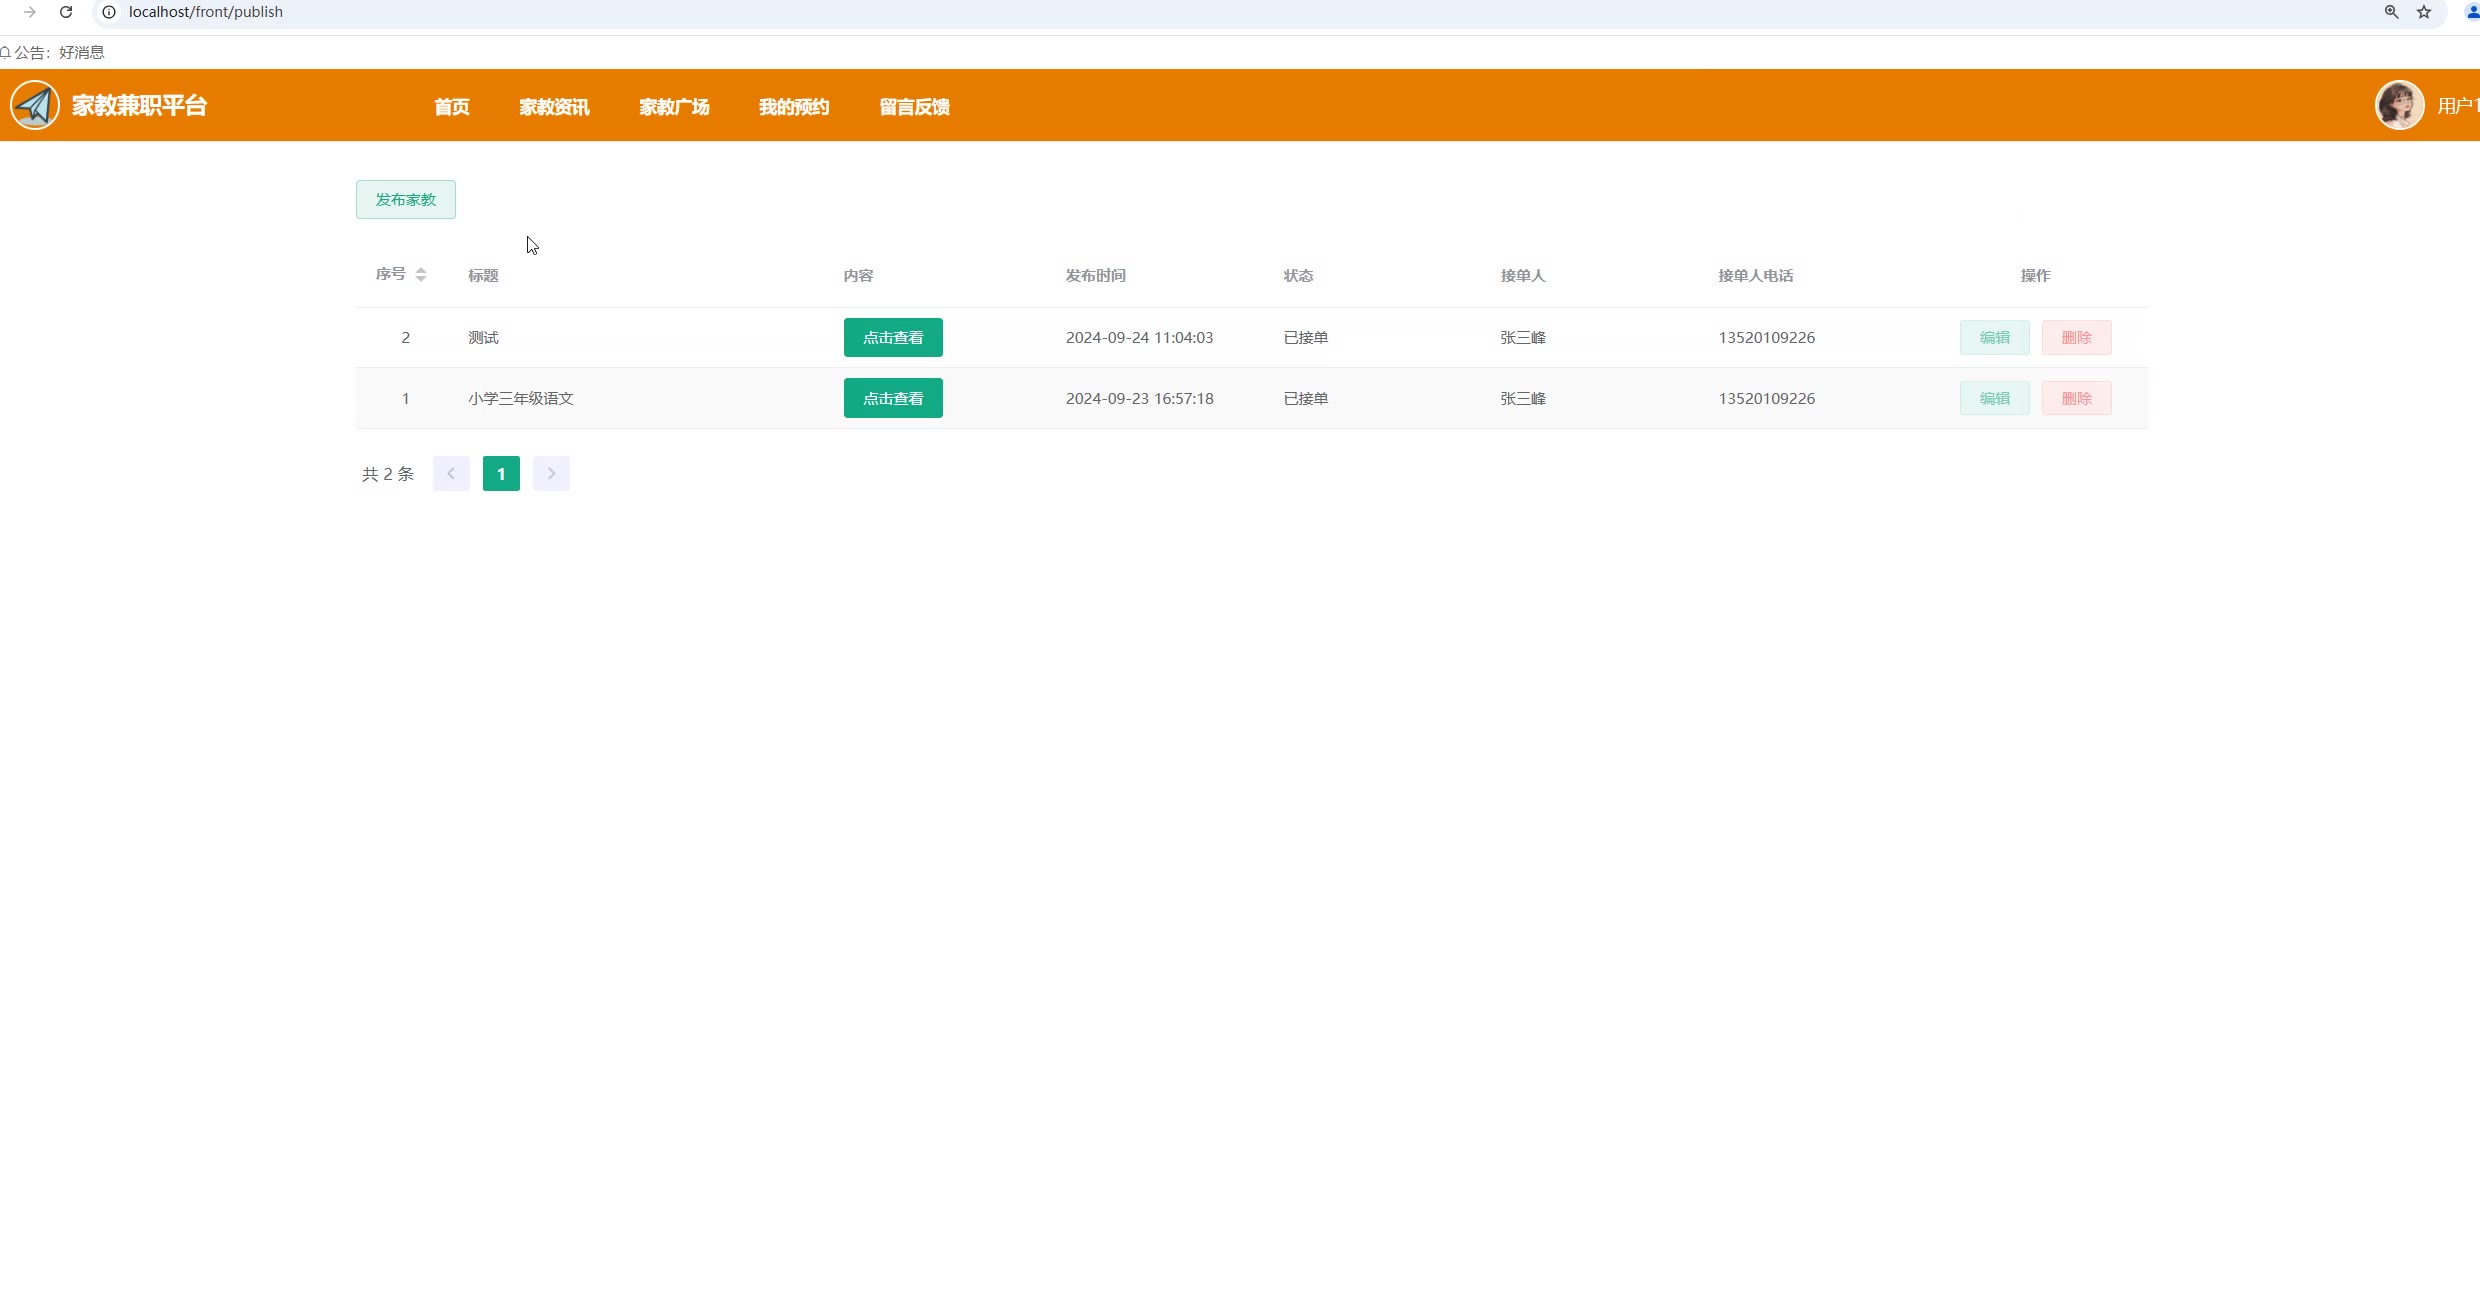Open 家教资讯 navigation item
Screen dimensions: 2480x1312
click(x=554, y=107)
